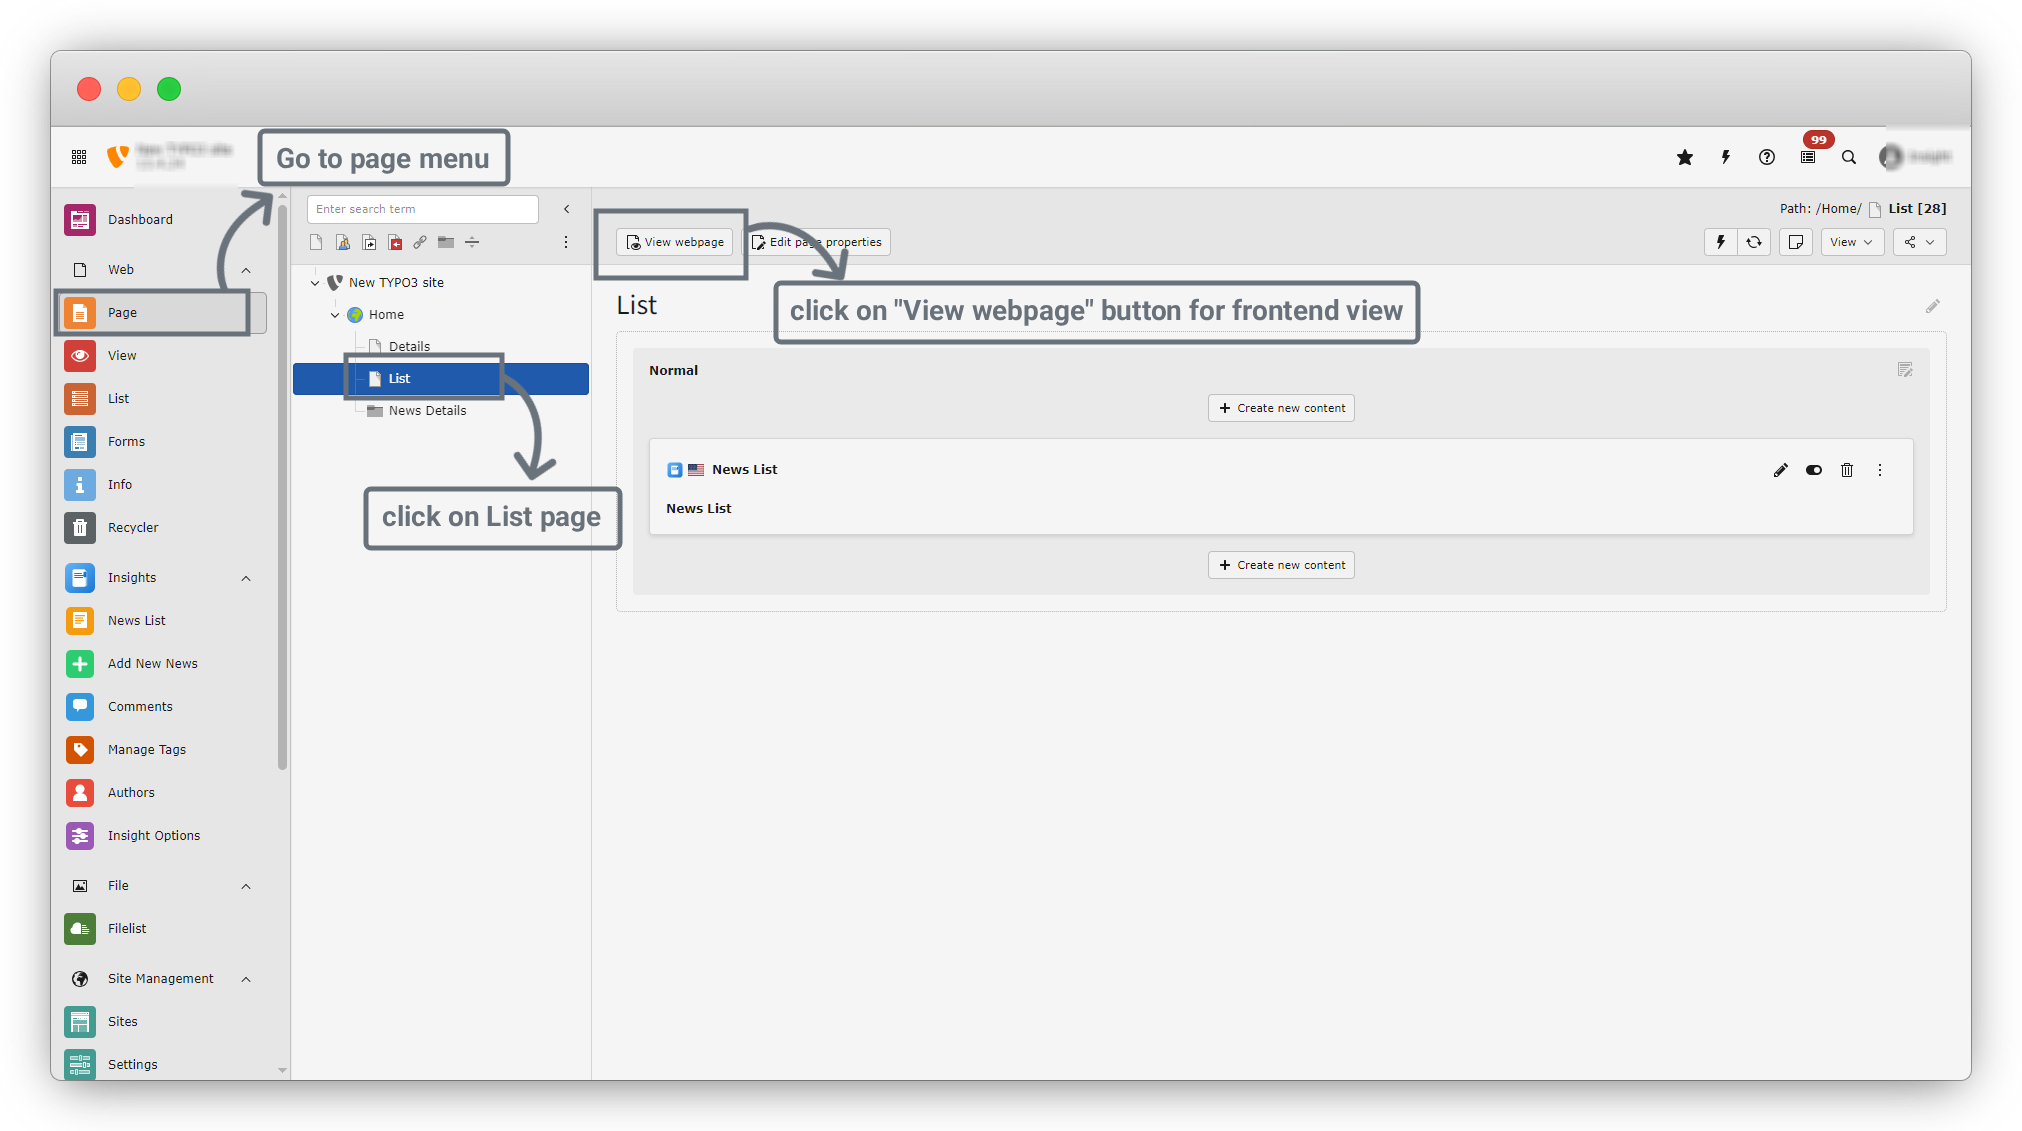Delete the News List content element
The width and height of the screenshot is (2022, 1131).
(1847, 470)
